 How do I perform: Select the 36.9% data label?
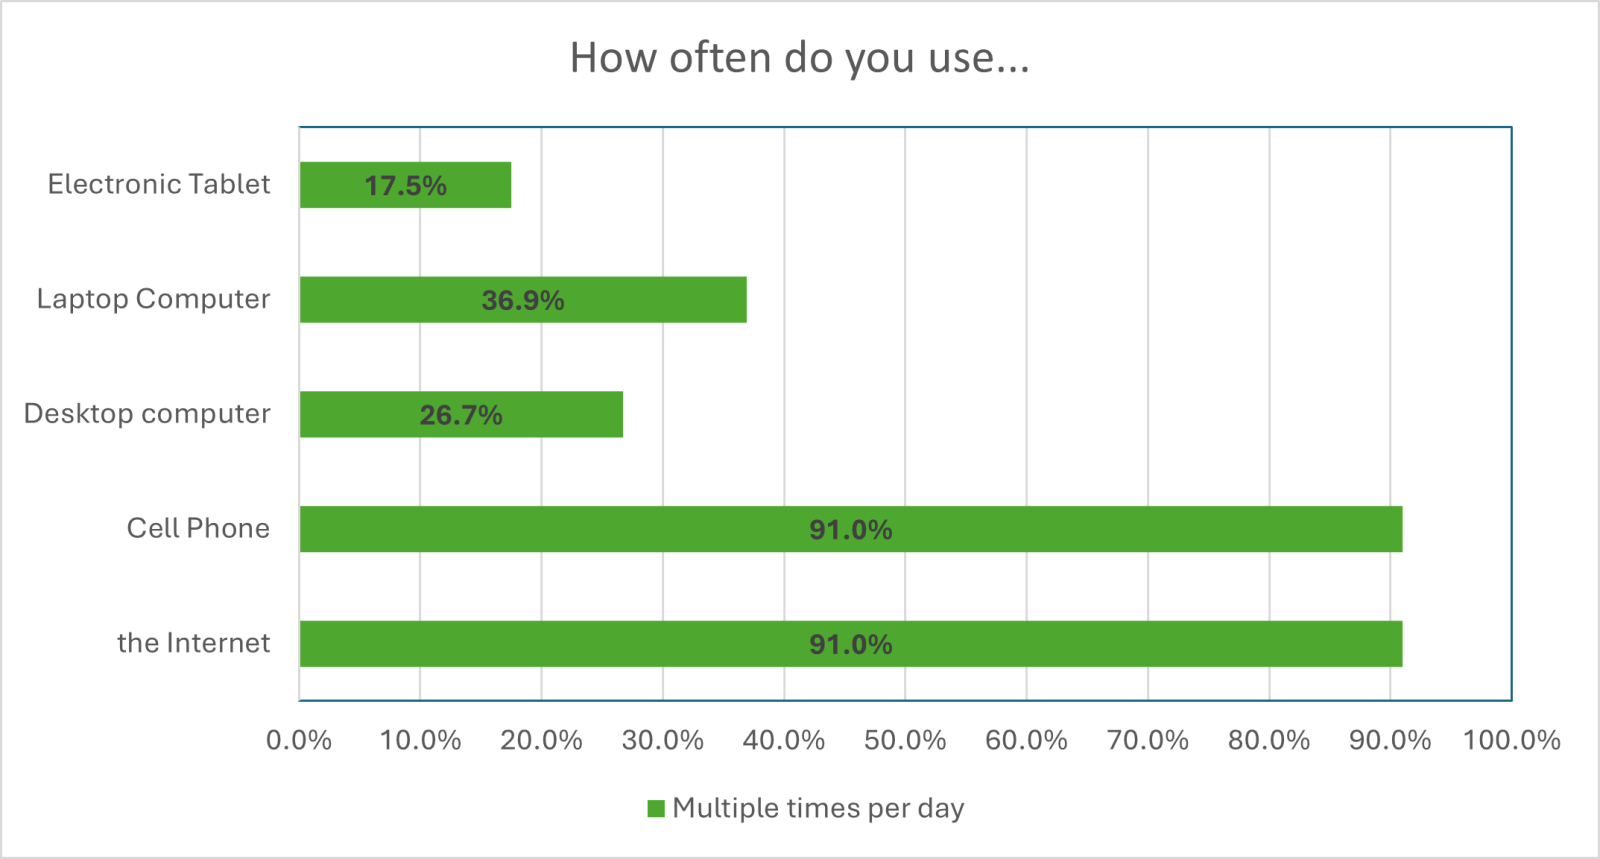[523, 301]
